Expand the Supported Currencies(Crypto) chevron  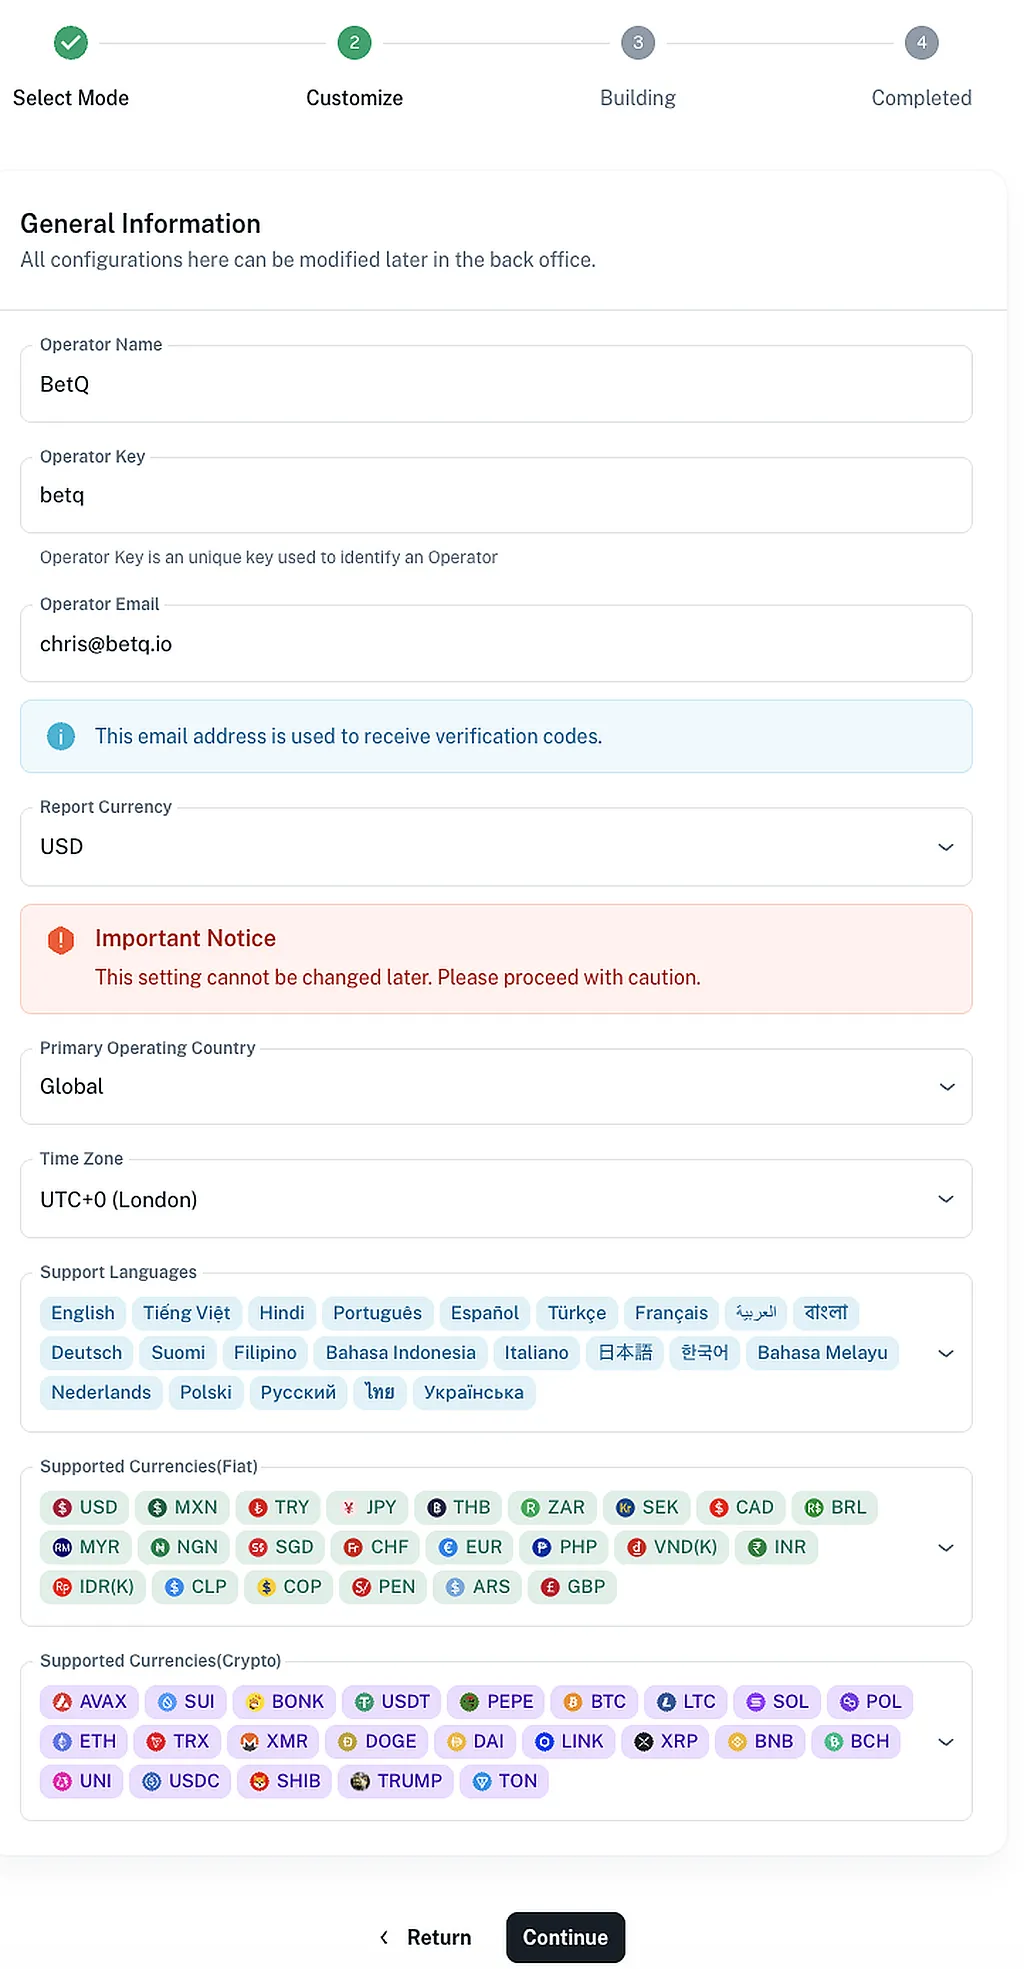click(x=946, y=1742)
